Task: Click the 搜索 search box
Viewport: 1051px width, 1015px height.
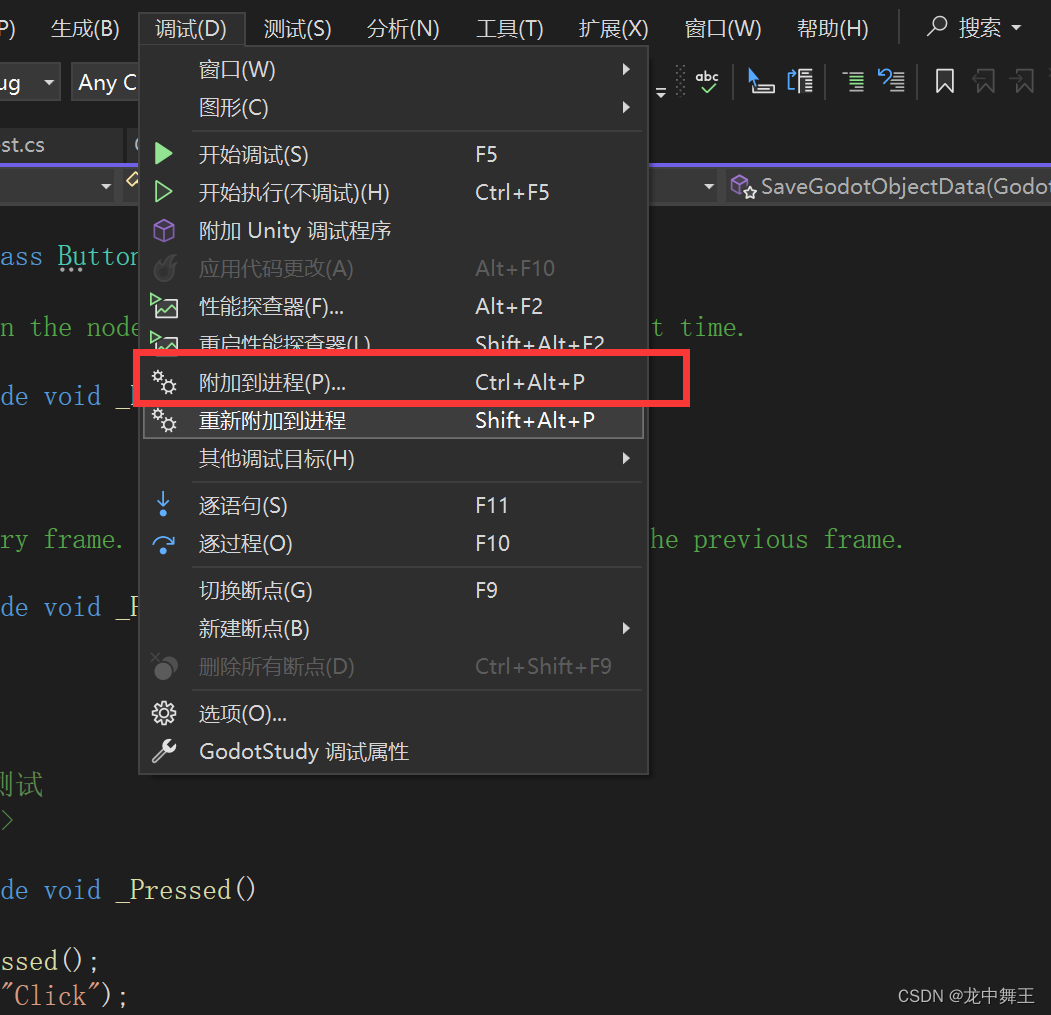Action: click(x=975, y=28)
